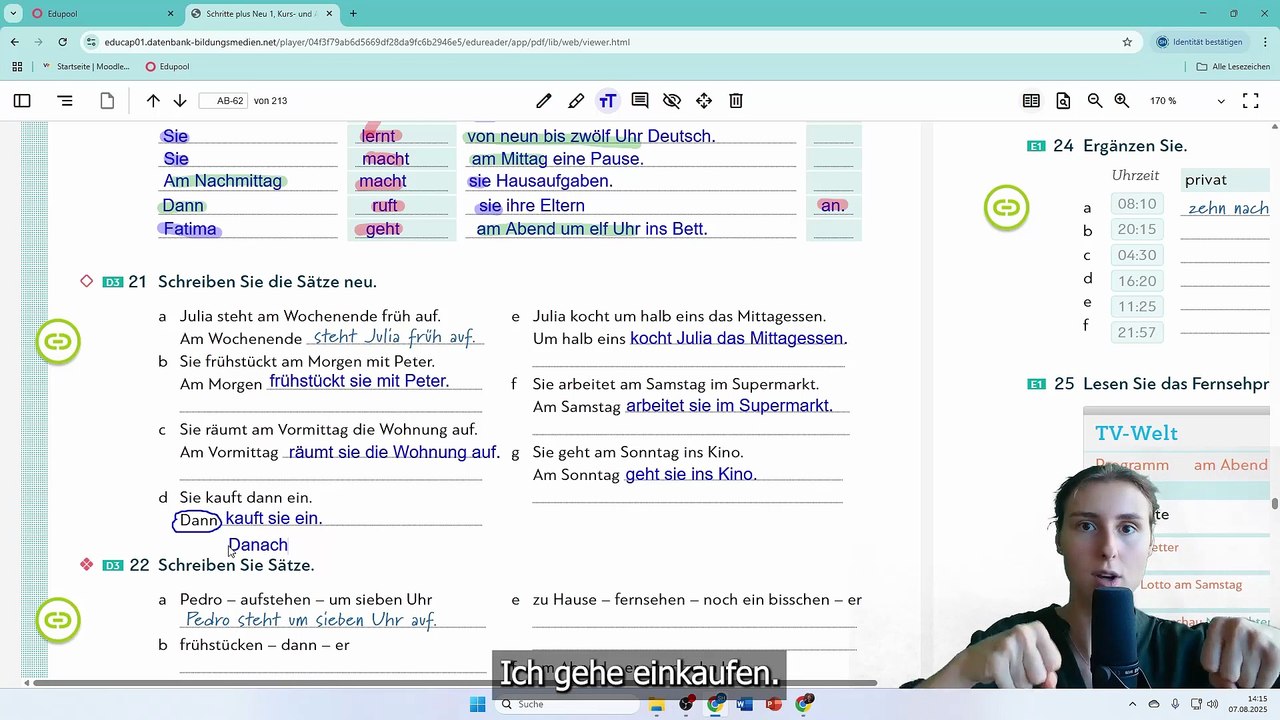Open the Alle Lesezeichen folder

(1233, 67)
